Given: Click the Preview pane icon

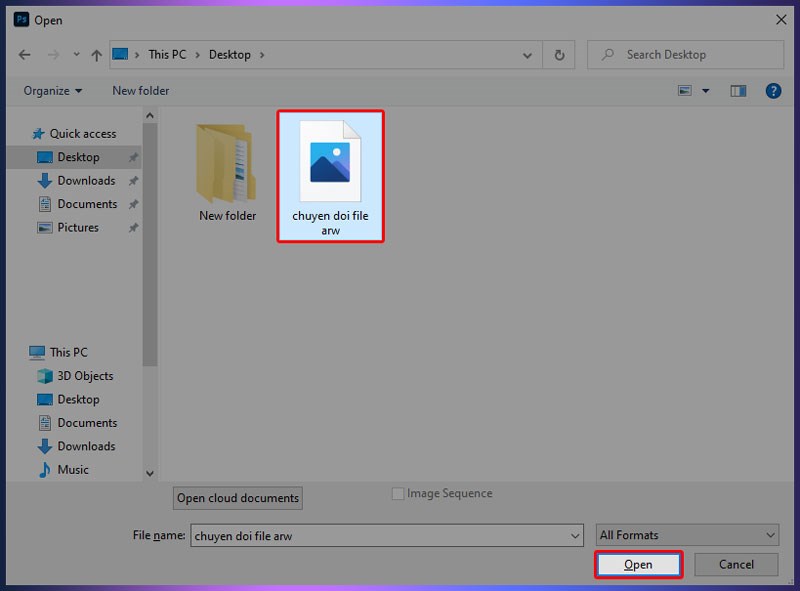Looking at the screenshot, I should click(737, 91).
